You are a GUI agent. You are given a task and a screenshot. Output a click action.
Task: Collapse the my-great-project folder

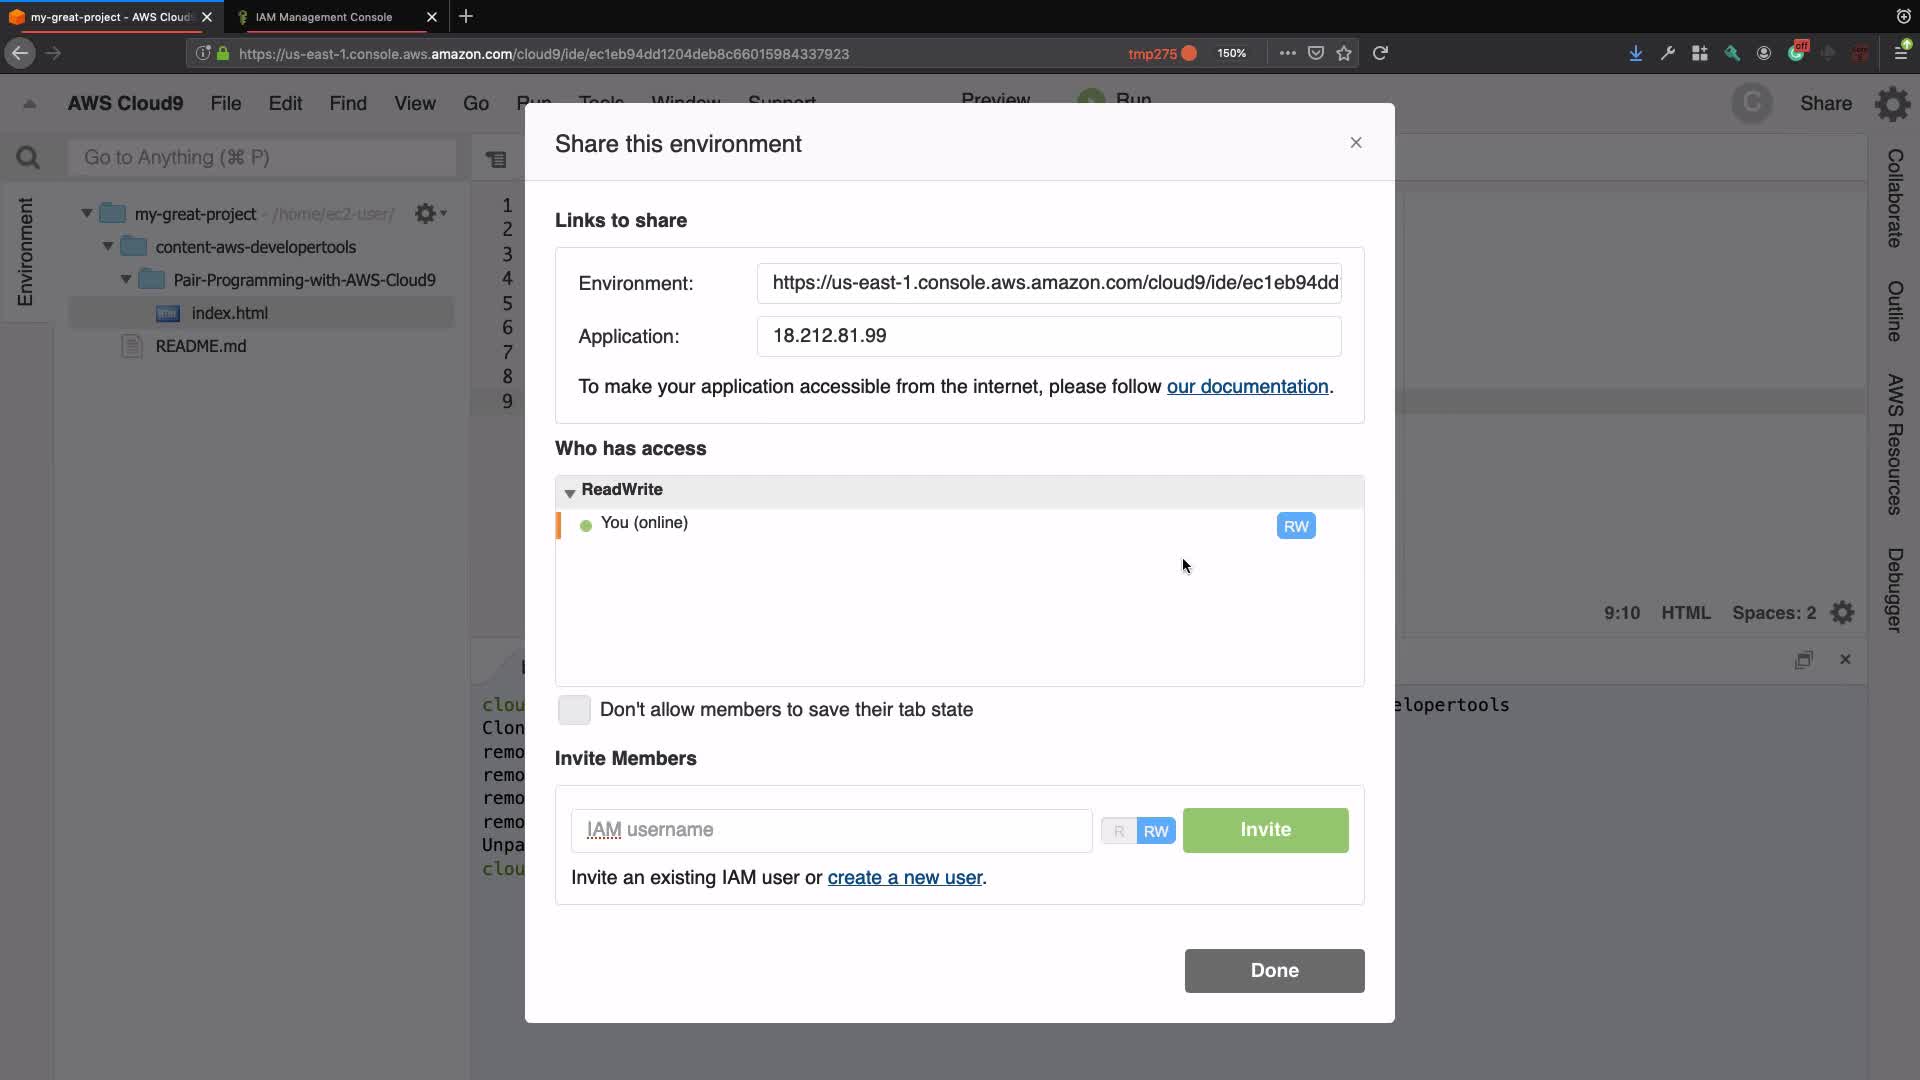click(x=87, y=214)
